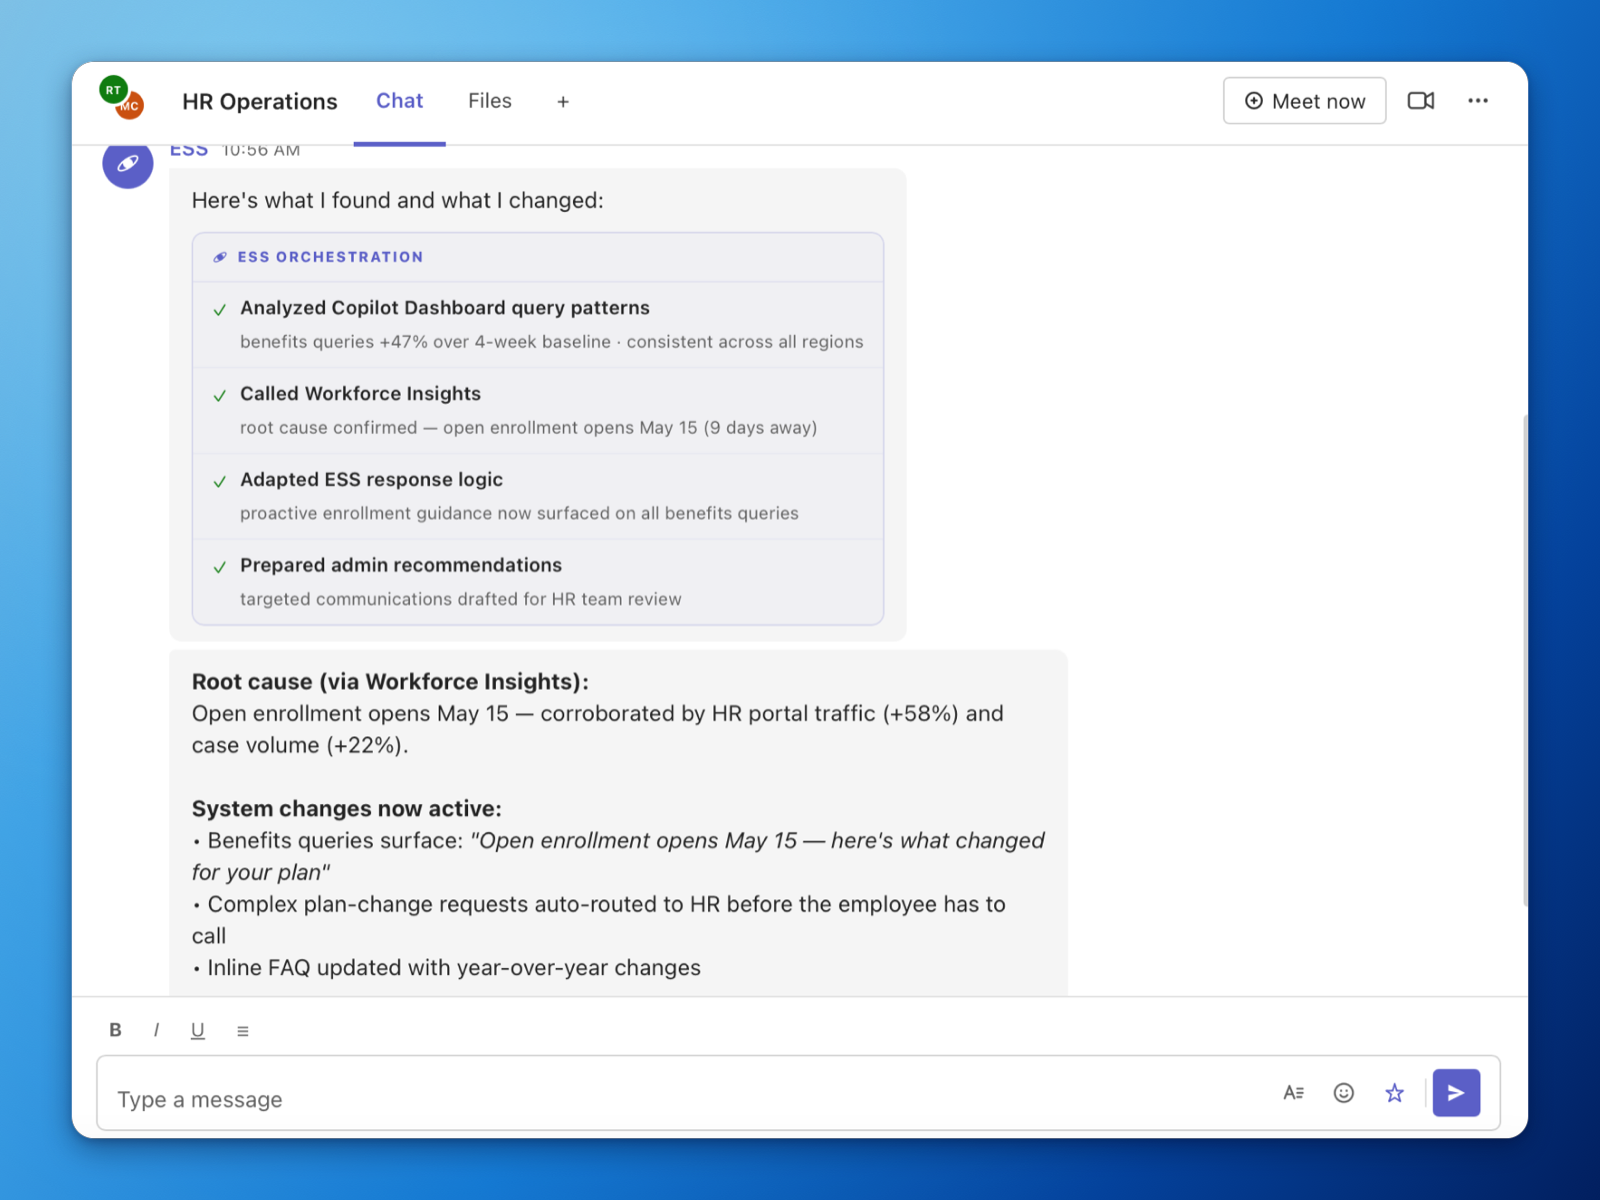Click the ESS ORCHESTRATION card header
The height and width of the screenshot is (1200, 1600).
538,257
